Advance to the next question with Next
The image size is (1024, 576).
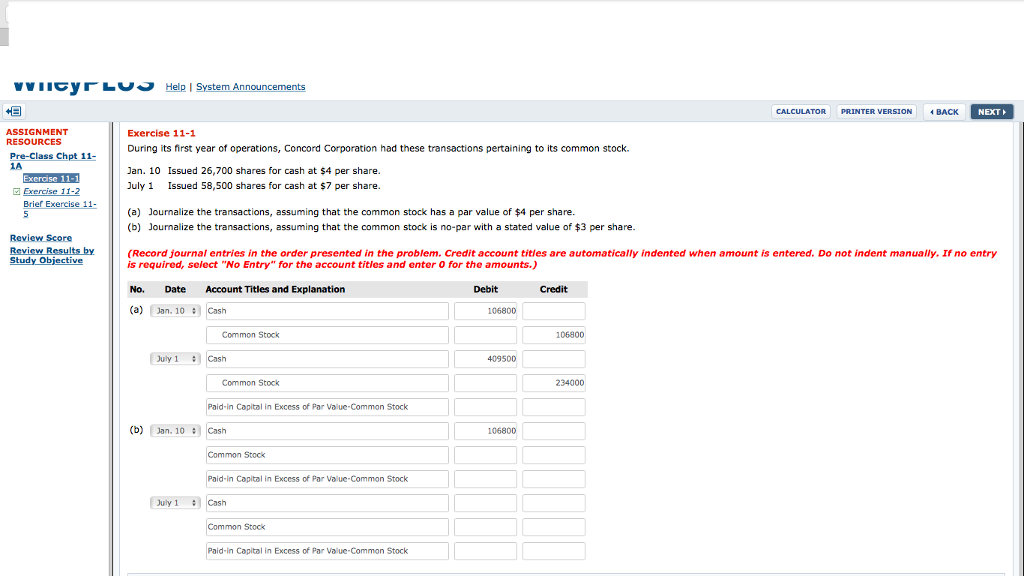point(990,112)
